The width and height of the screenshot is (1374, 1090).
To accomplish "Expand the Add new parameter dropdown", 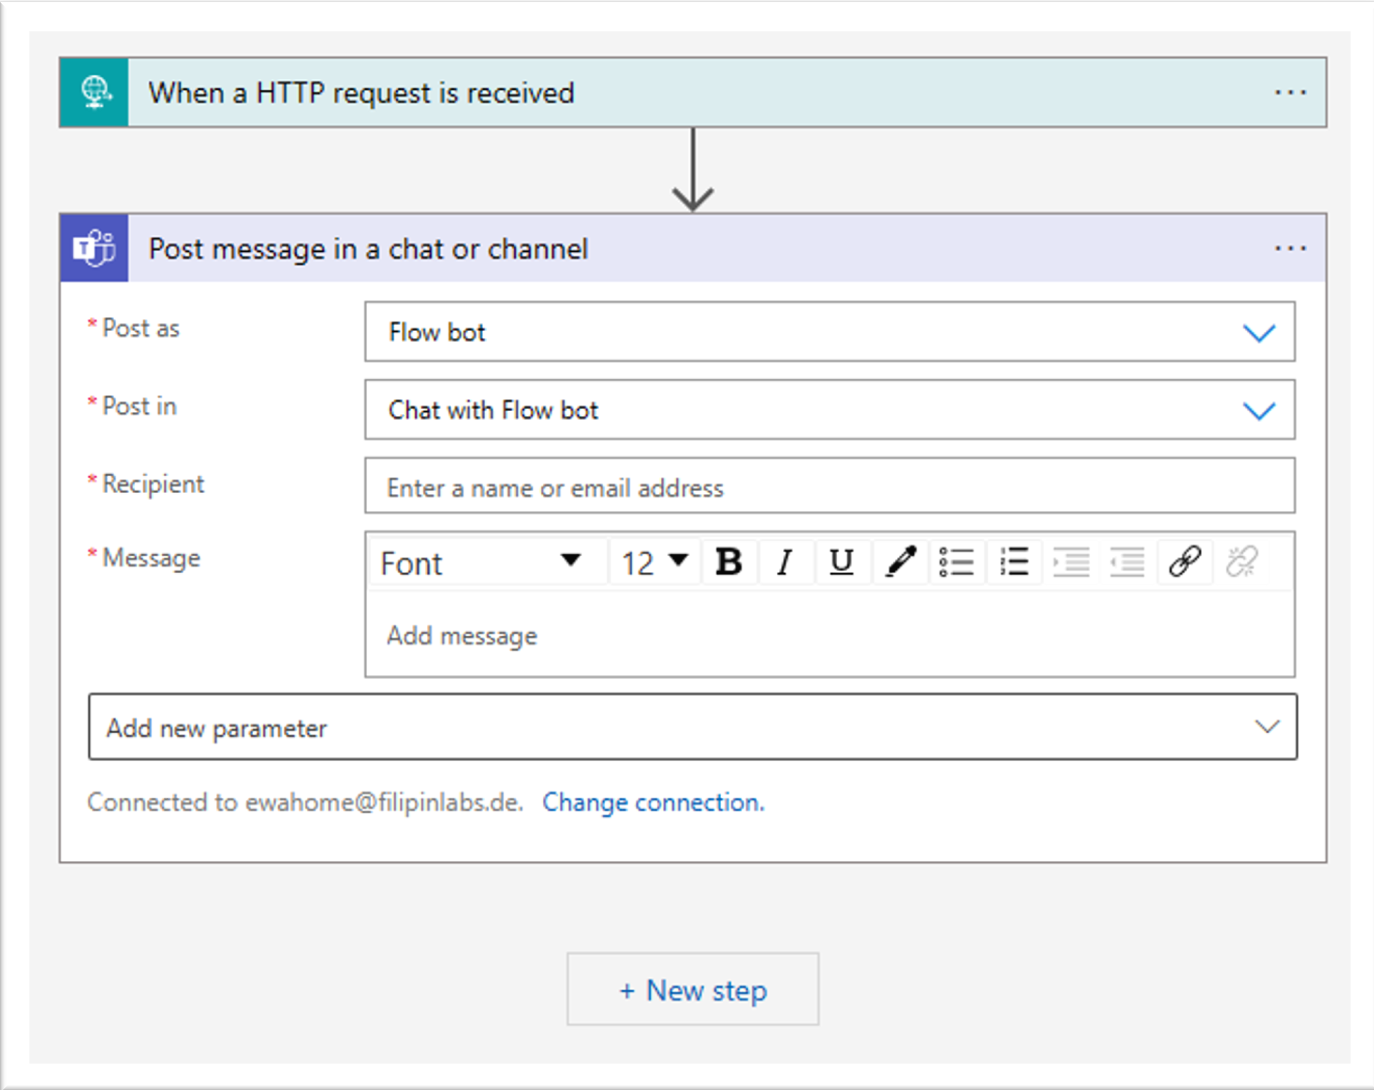I will tap(1266, 727).
